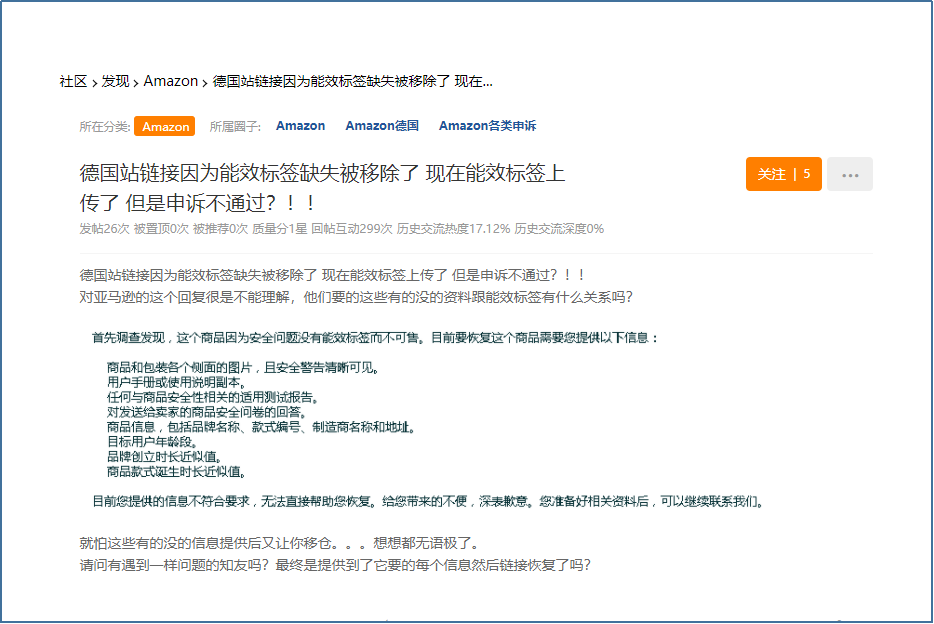The height and width of the screenshot is (624, 934).
Task: Click the post title heading about 能效标签
Action: tap(322, 187)
